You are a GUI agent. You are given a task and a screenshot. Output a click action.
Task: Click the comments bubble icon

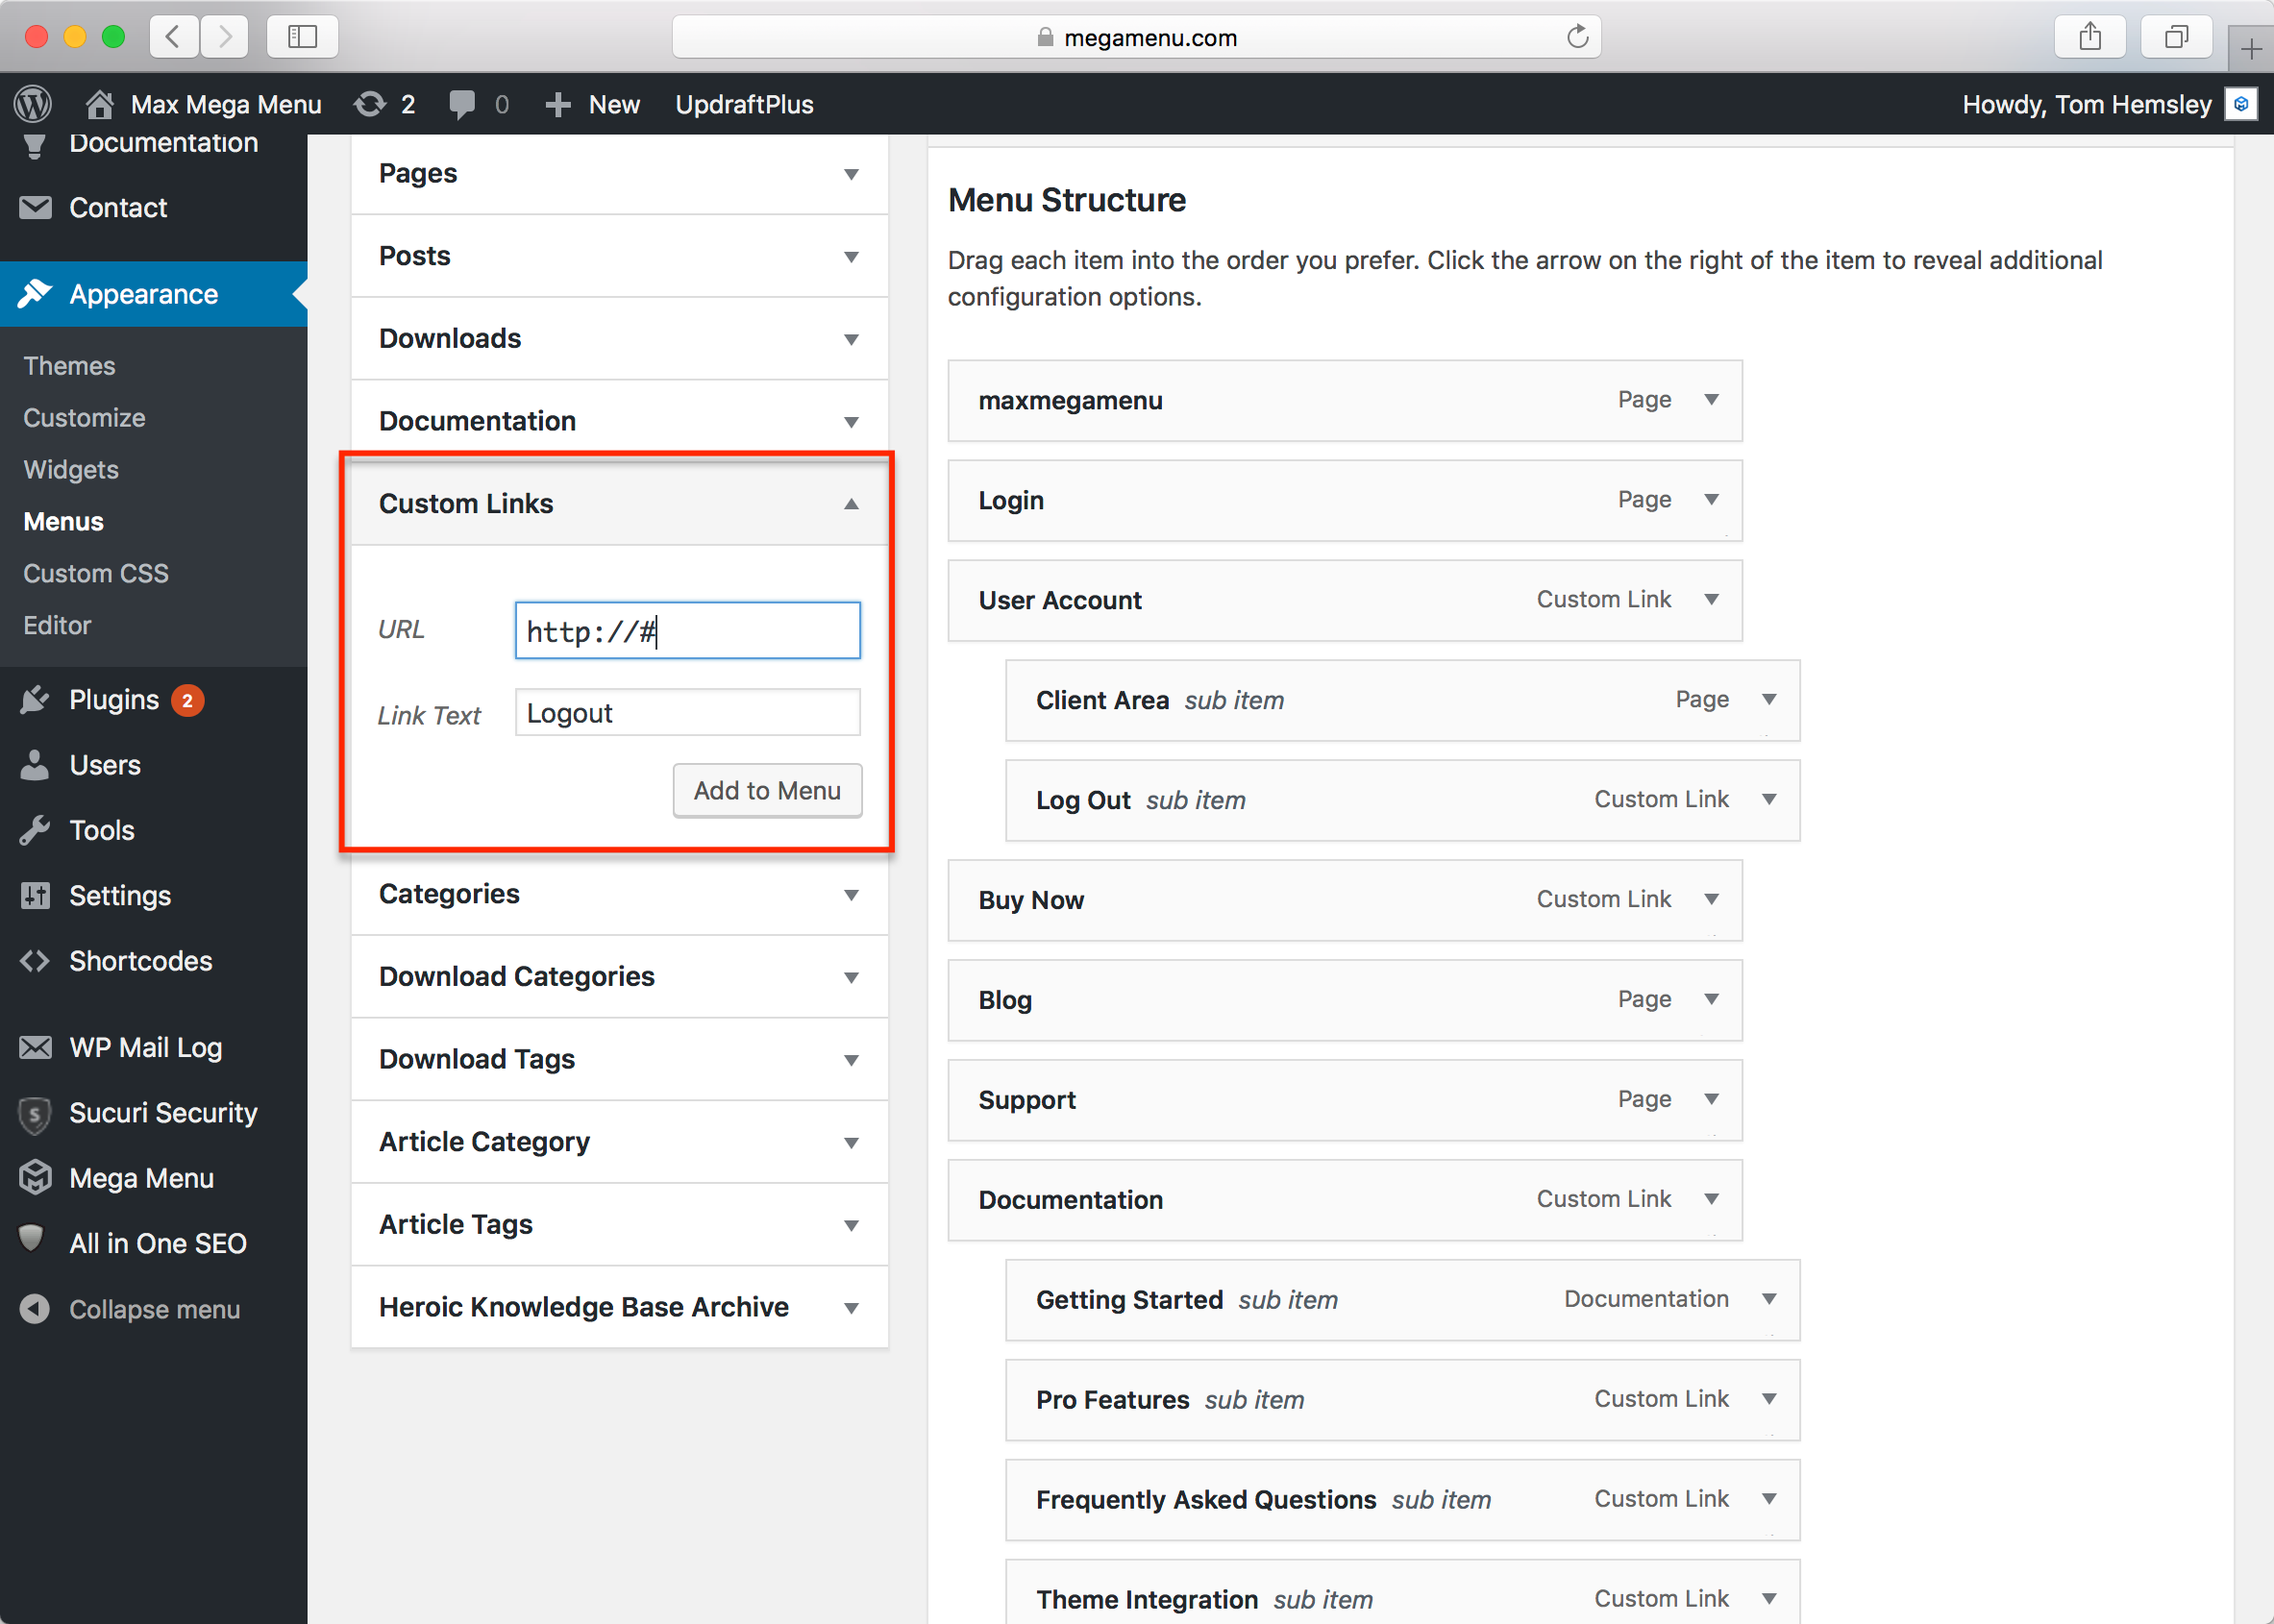461,104
